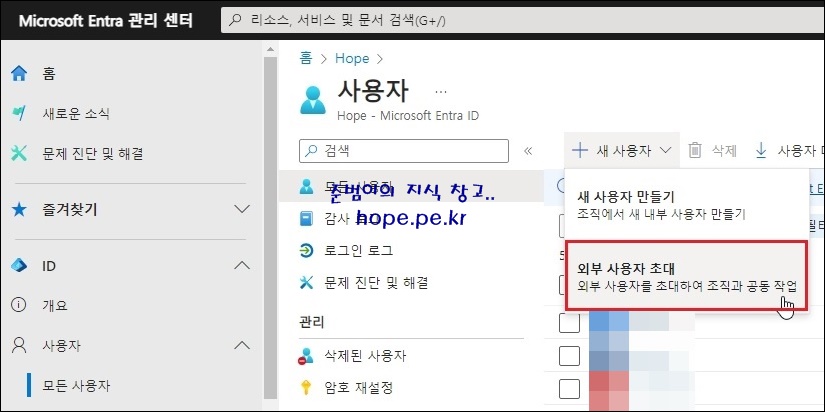Screen dimensions: 825x412
Task: Open the ellipsis menu next to 사용자
Action: [441, 92]
